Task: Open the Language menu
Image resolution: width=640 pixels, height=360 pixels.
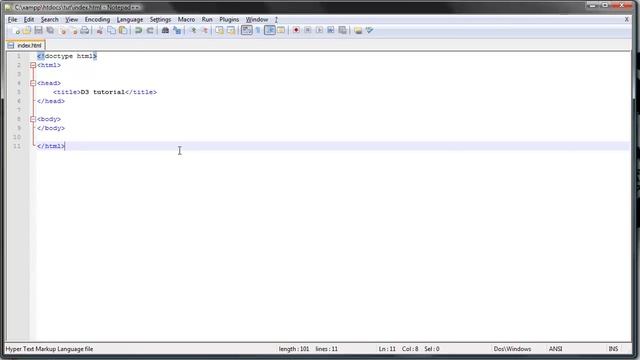Action: (x=130, y=20)
